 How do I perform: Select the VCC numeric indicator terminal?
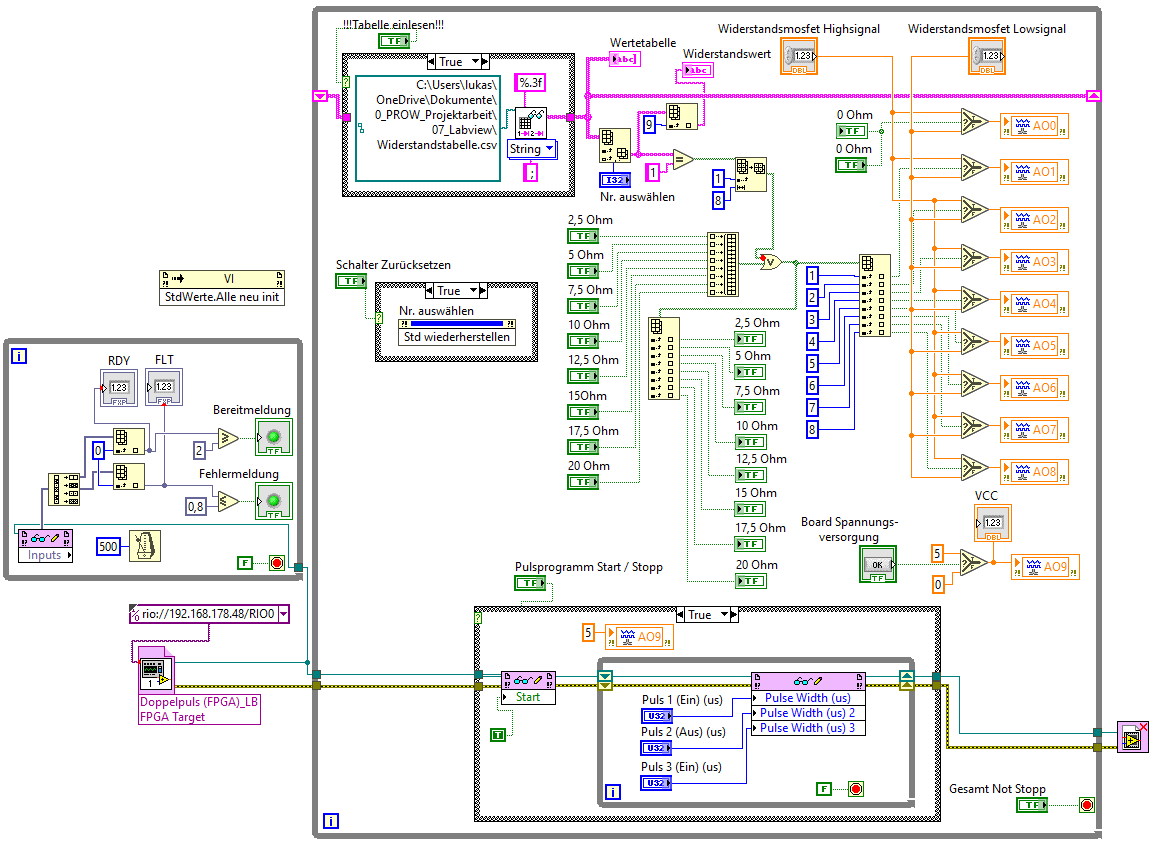993,523
